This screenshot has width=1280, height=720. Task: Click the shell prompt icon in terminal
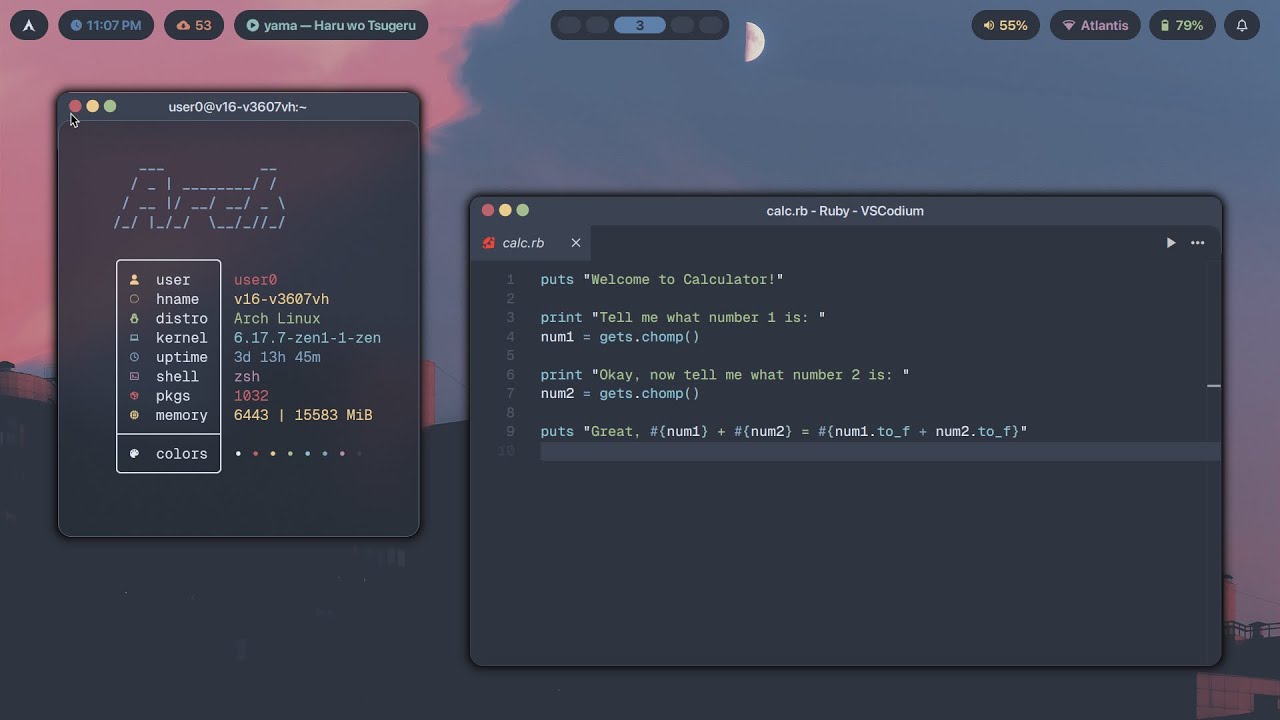click(134, 376)
